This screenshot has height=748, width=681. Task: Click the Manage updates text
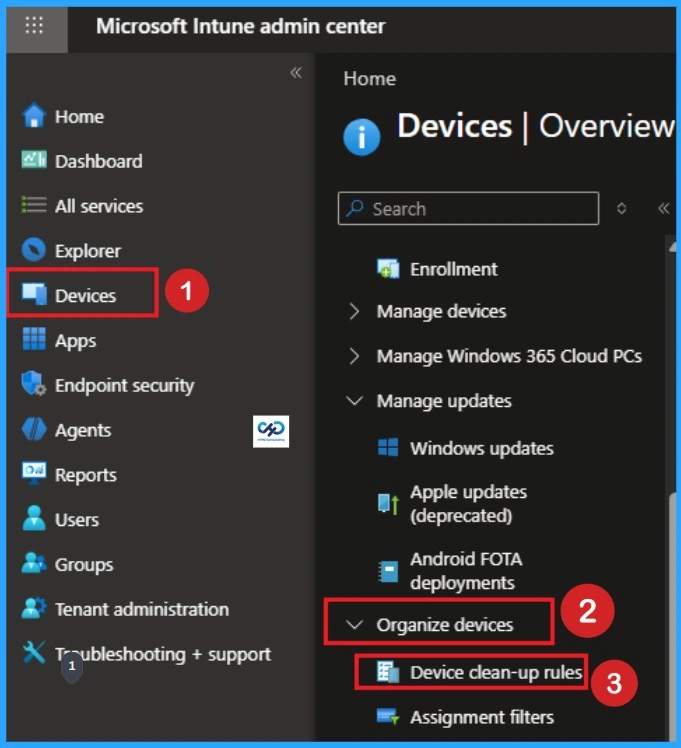[x=444, y=401]
